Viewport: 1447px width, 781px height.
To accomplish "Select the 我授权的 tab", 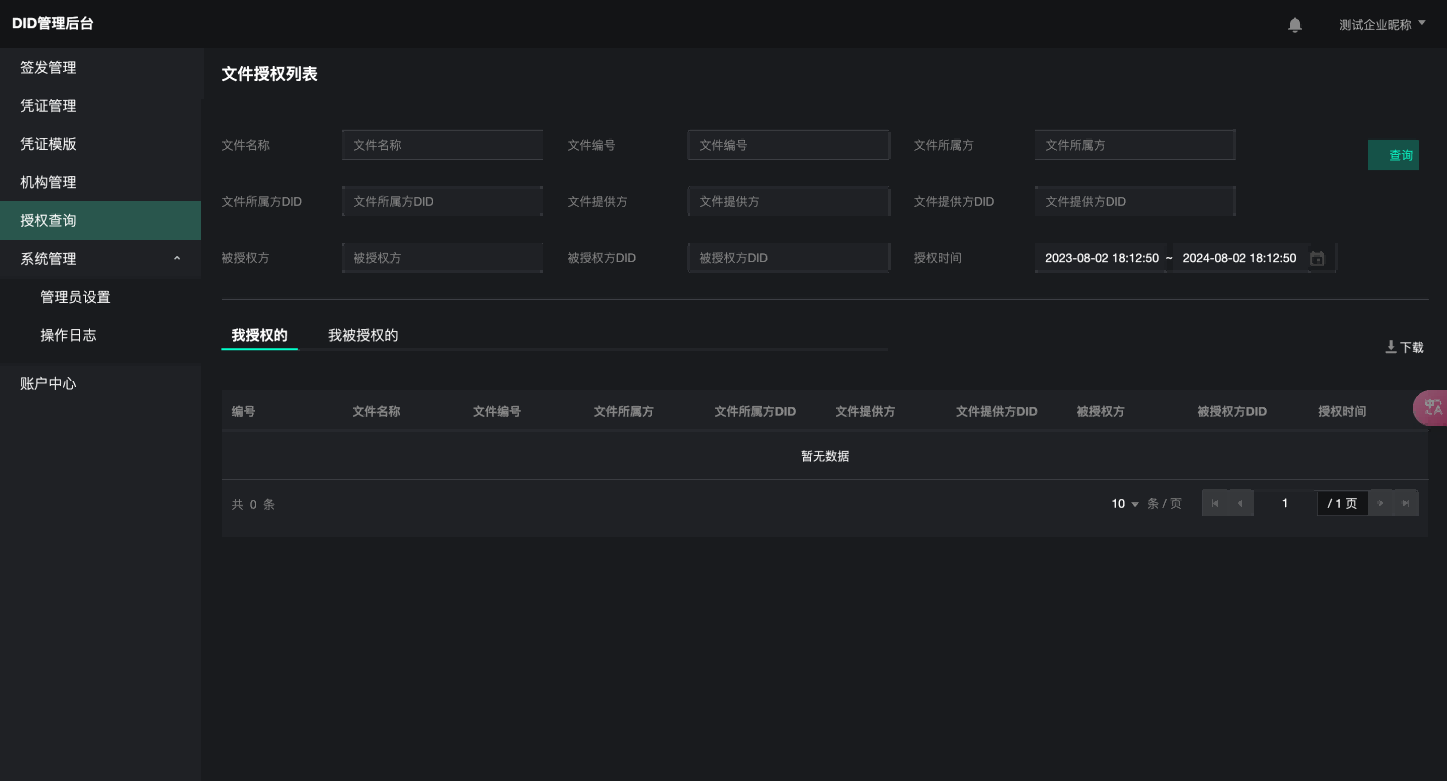I will [259, 336].
